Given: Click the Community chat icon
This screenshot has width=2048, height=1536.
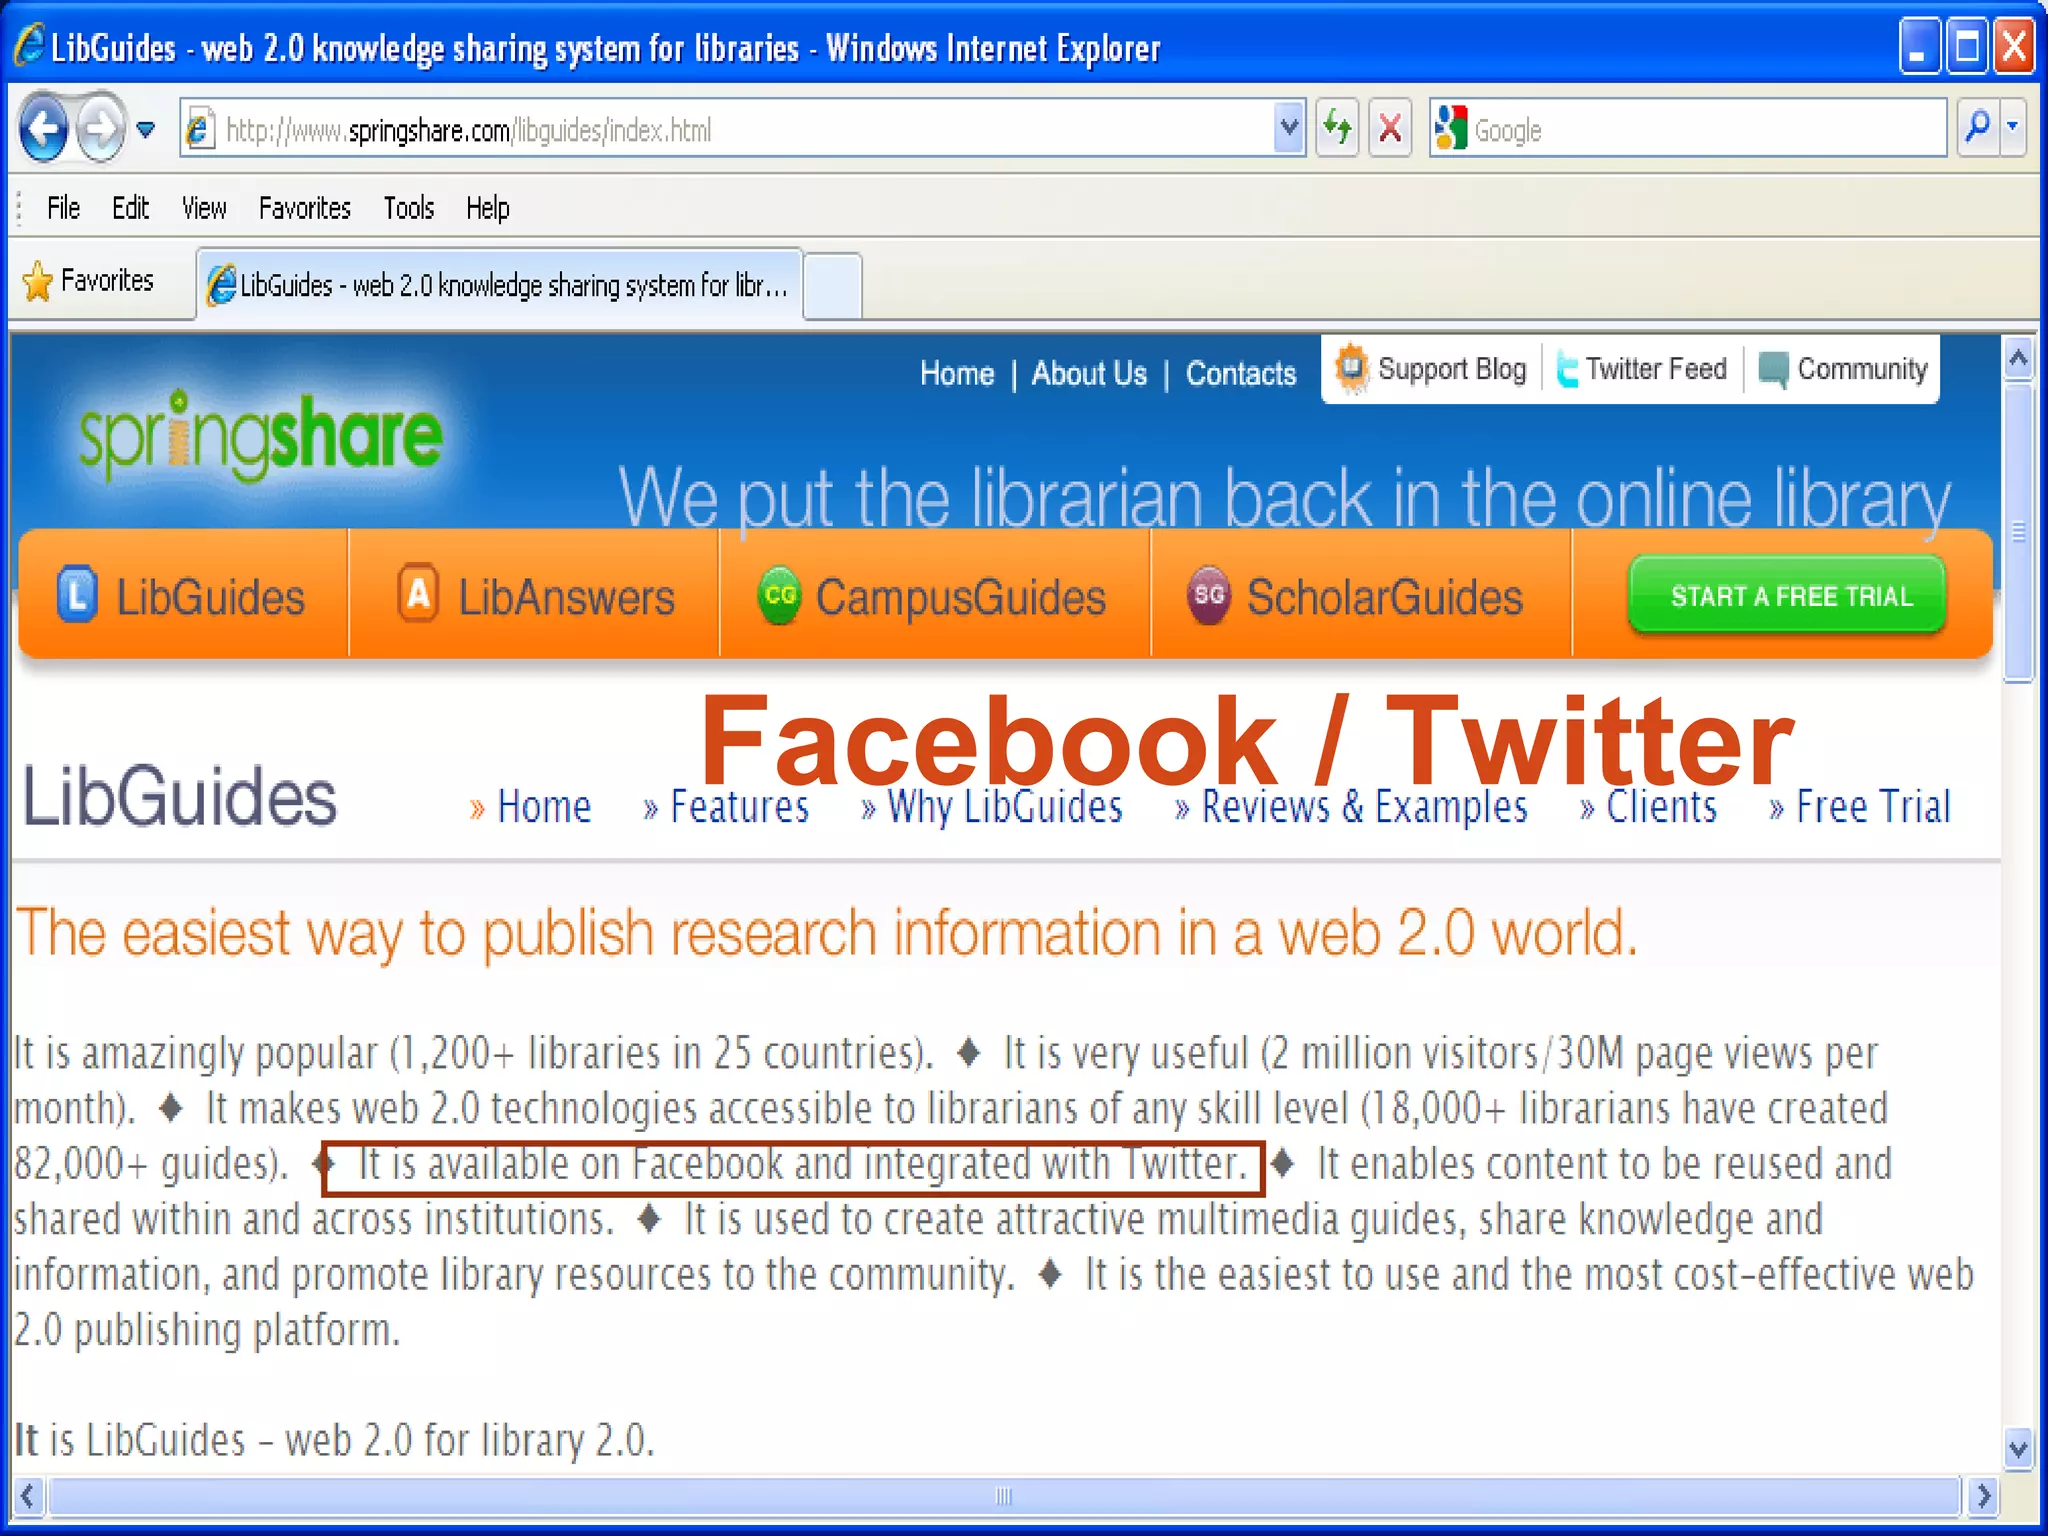Looking at the screenshot, I should tap(1773, 370).
